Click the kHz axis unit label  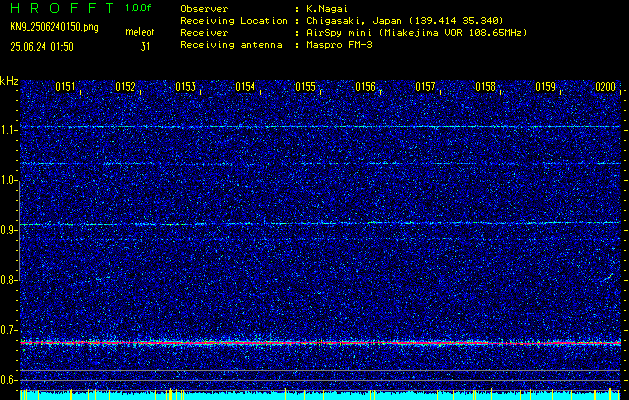tap(9, 81)
